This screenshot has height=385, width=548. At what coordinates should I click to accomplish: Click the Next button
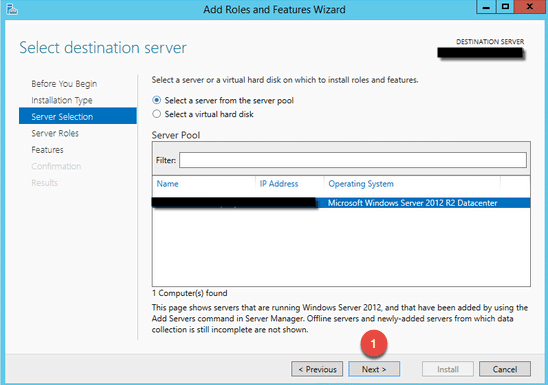click(x=374, y=369)
